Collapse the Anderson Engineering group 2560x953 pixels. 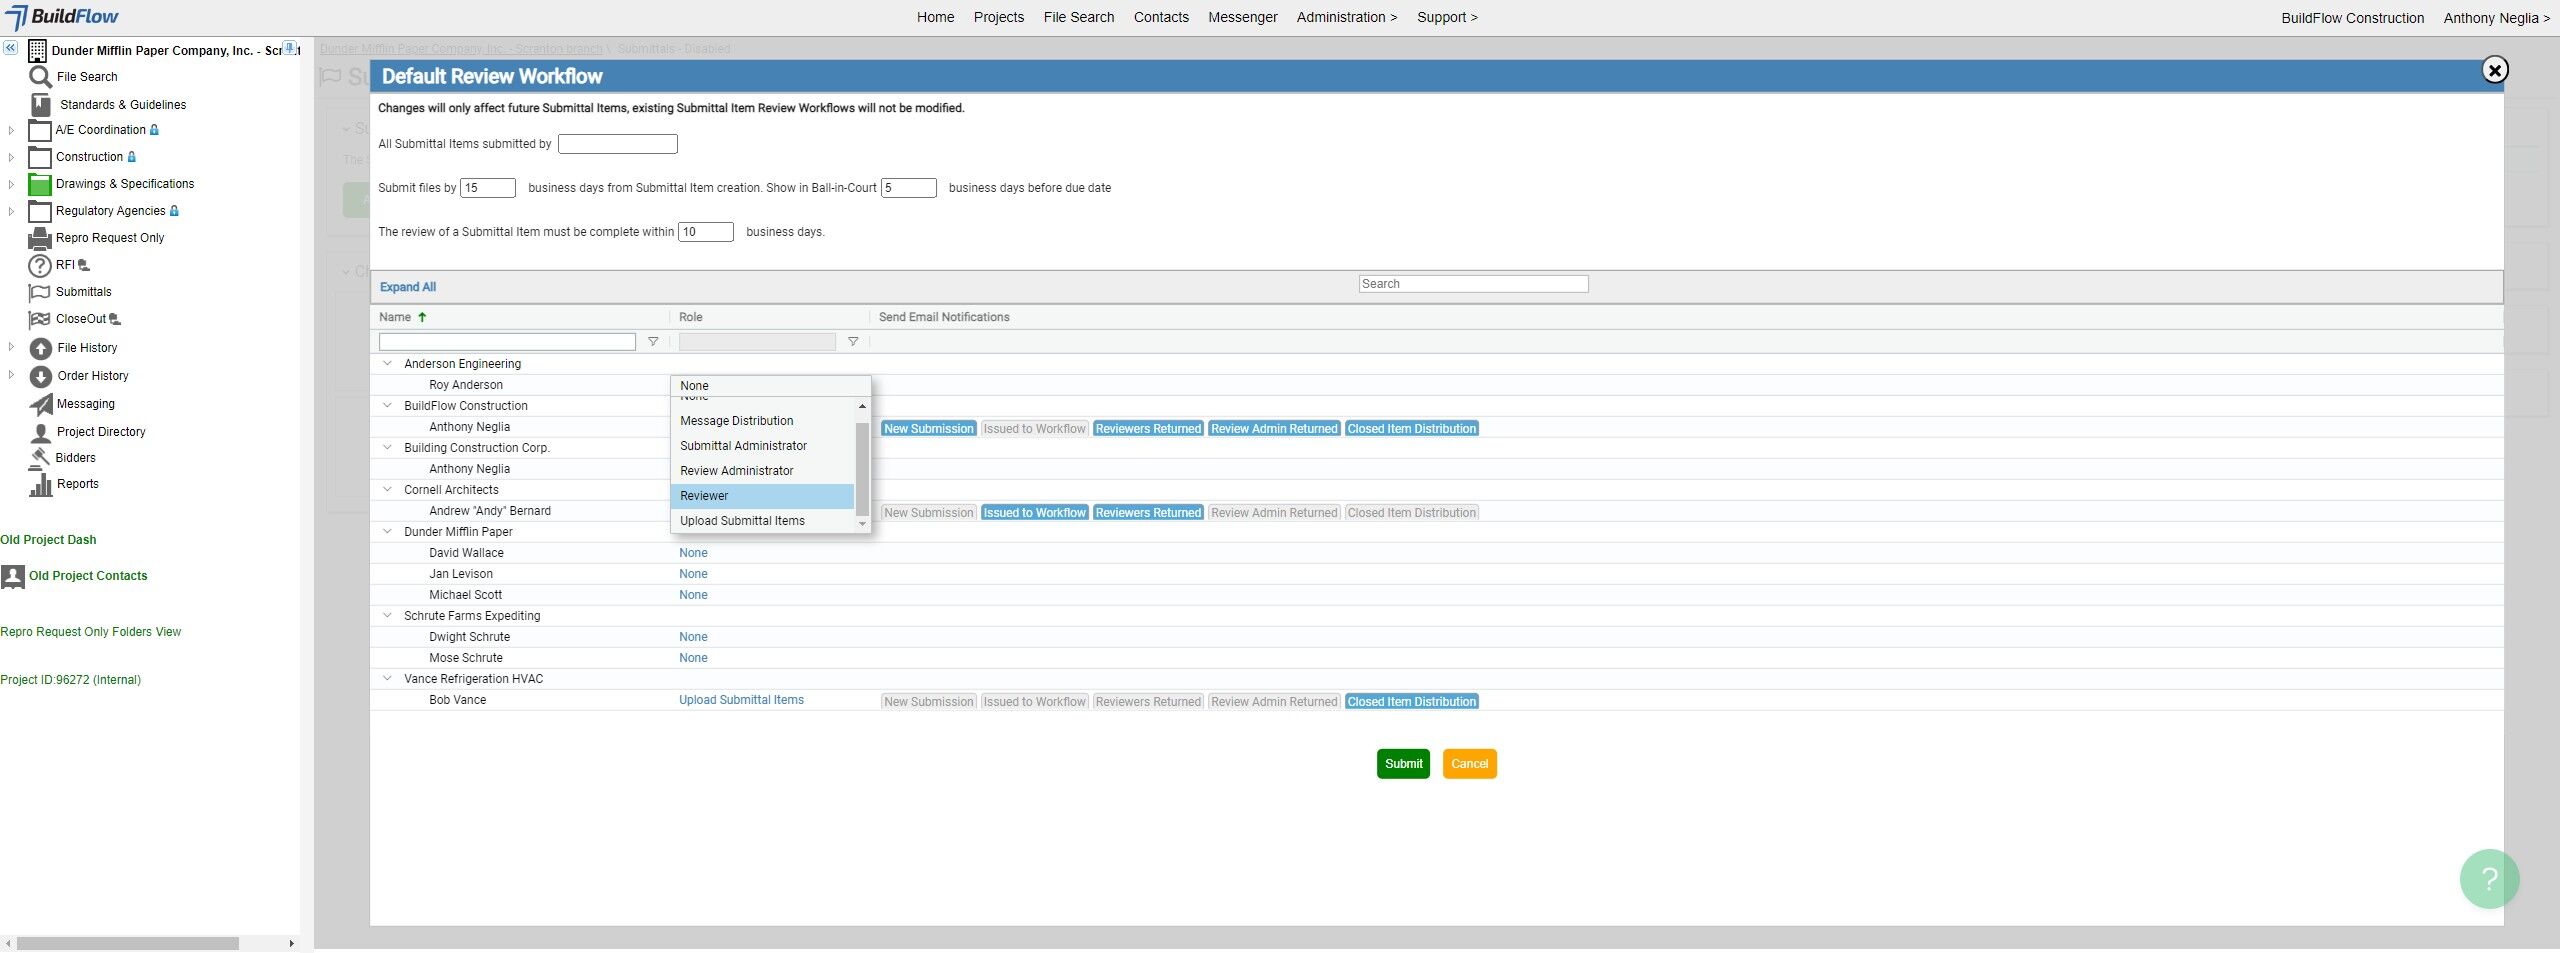coord(388,364)
